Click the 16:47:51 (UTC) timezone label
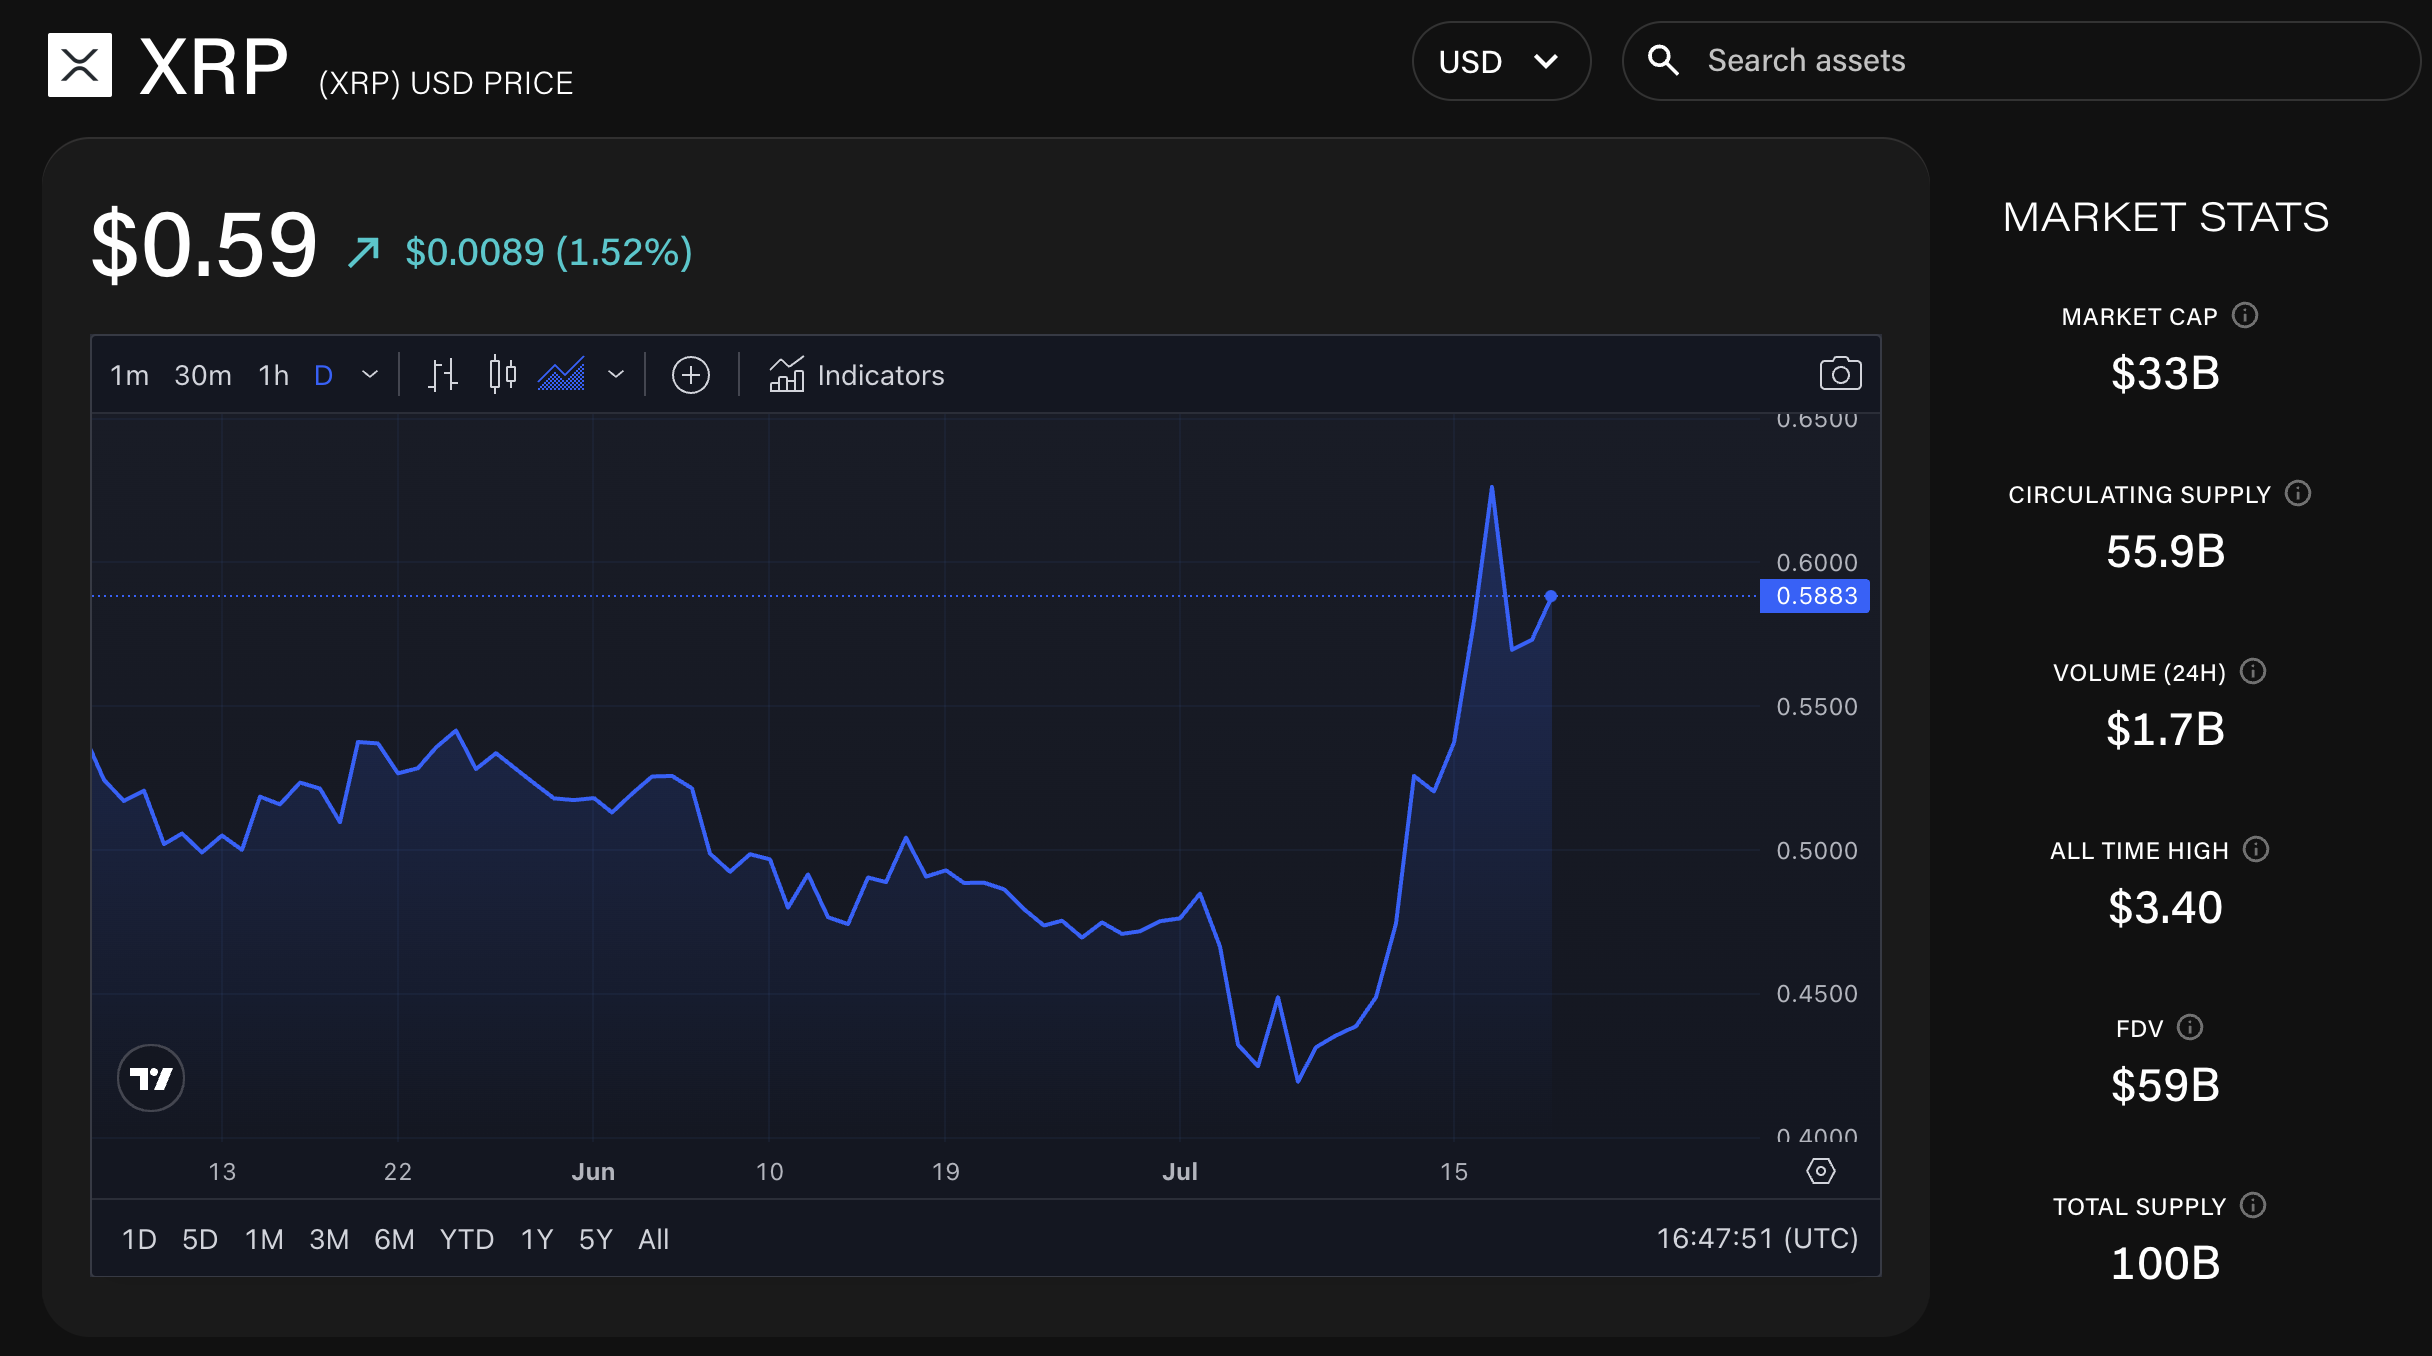The image size is (2432, 1356). [1757, 1239]
